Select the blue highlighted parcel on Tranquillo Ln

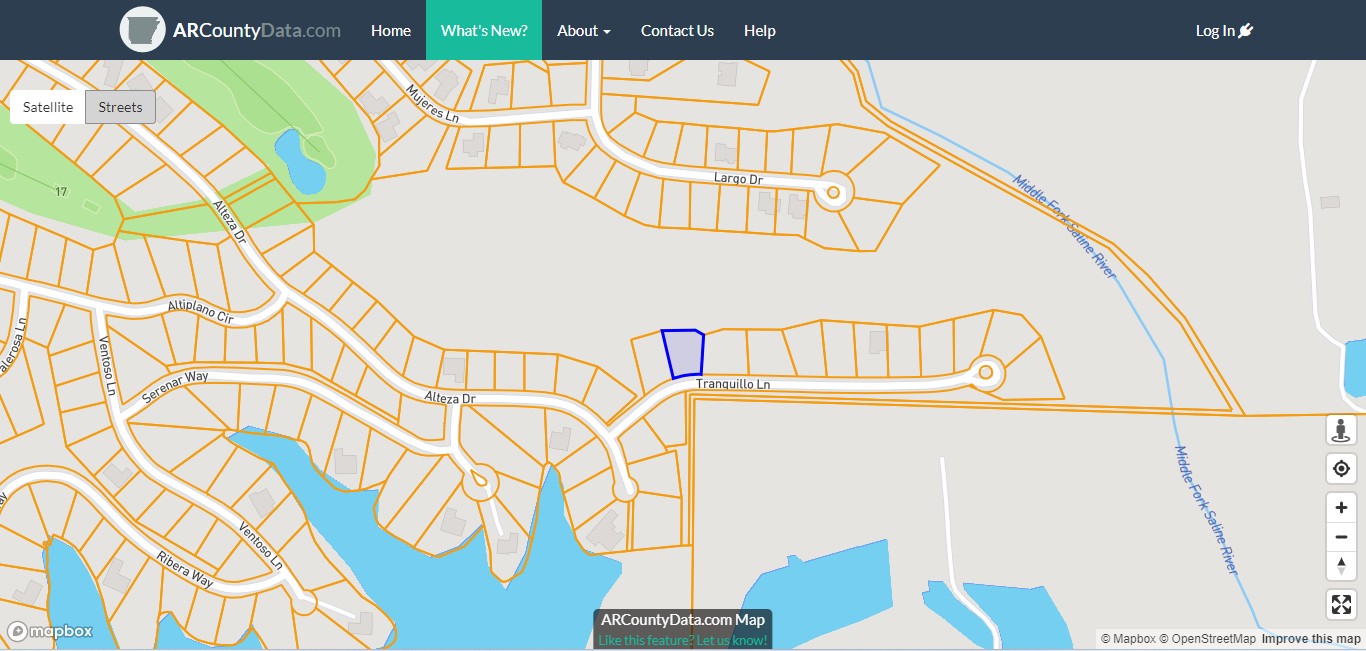pos(684,354)
